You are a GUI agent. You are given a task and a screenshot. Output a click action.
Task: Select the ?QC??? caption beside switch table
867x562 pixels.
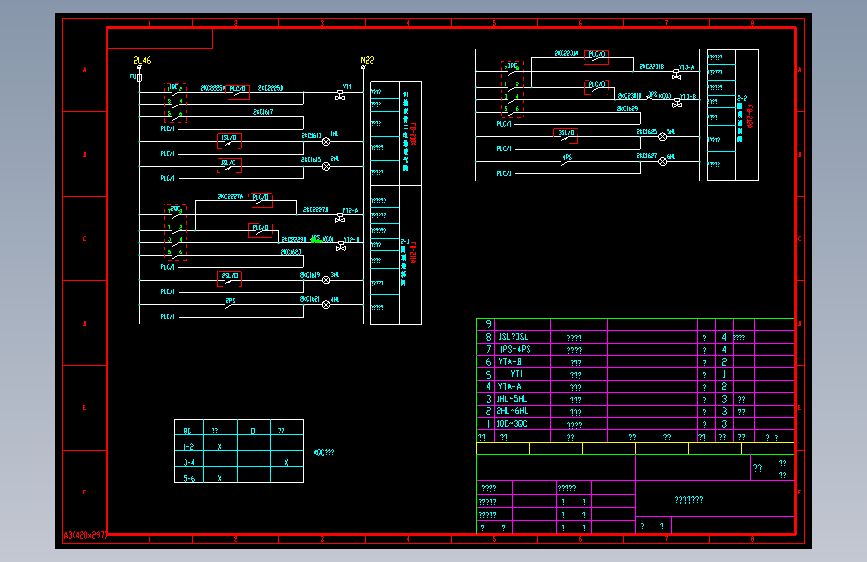(x=324, y=452)
